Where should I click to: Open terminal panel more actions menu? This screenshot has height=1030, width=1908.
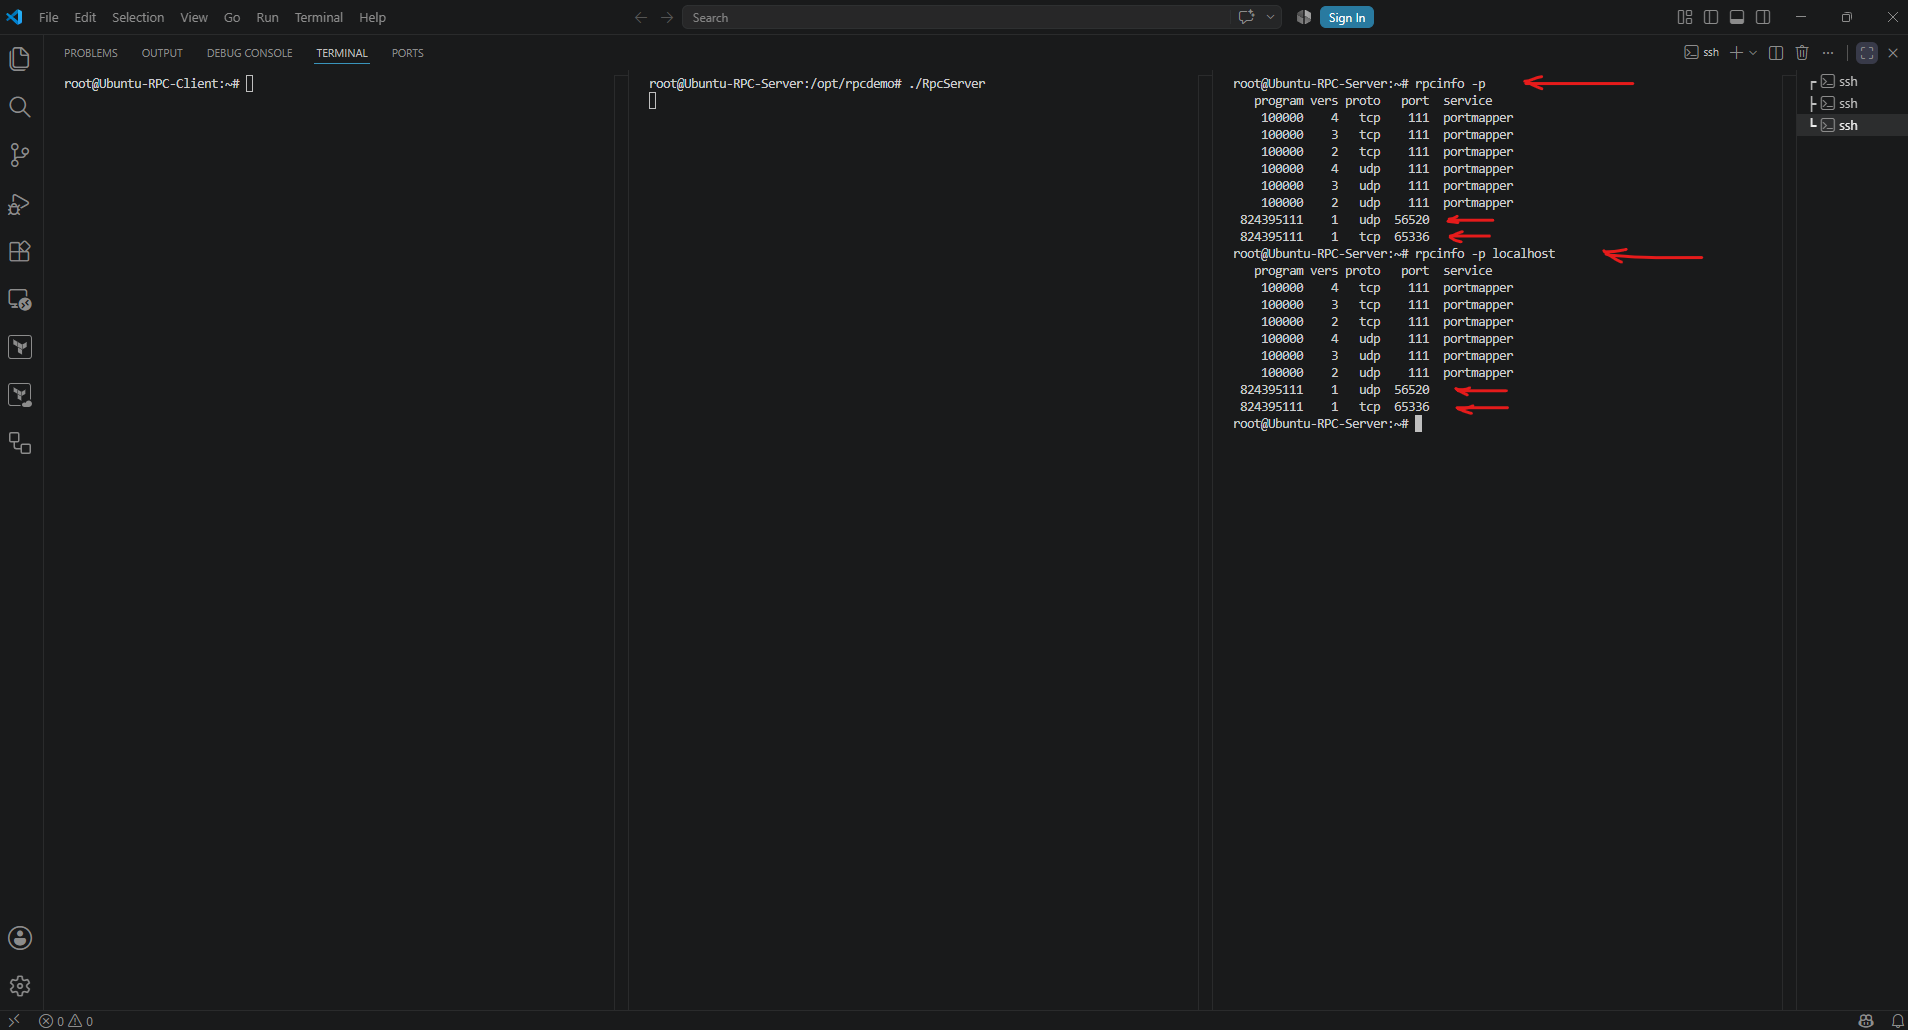click(x=1828, y=53)
